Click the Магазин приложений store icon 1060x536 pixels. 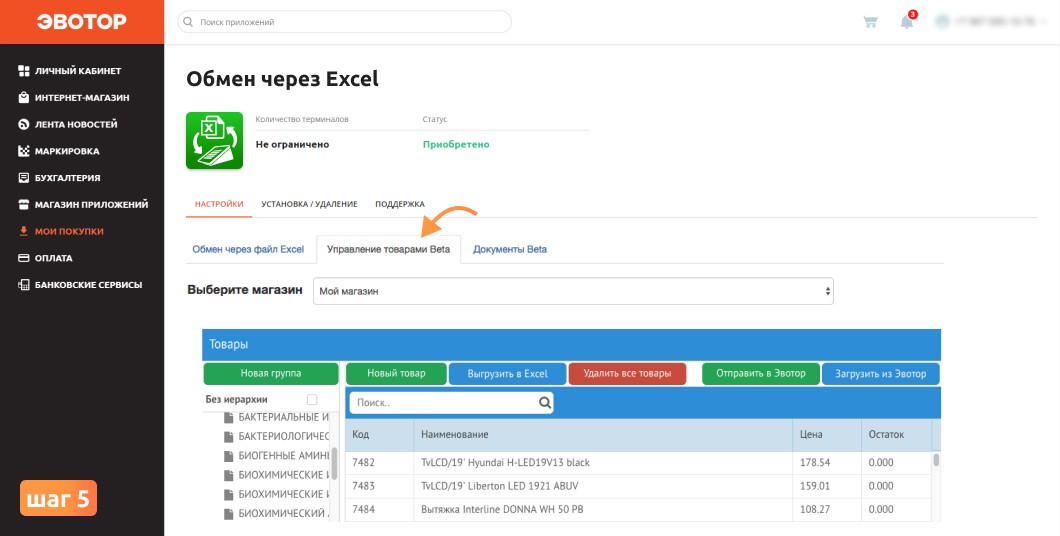(23, 204)
